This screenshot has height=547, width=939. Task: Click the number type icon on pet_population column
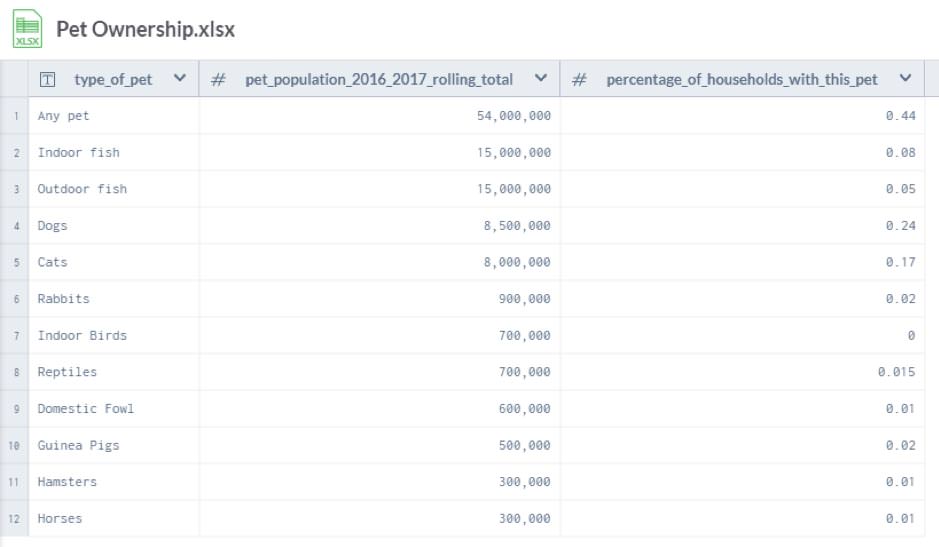[x=218, y=79]
